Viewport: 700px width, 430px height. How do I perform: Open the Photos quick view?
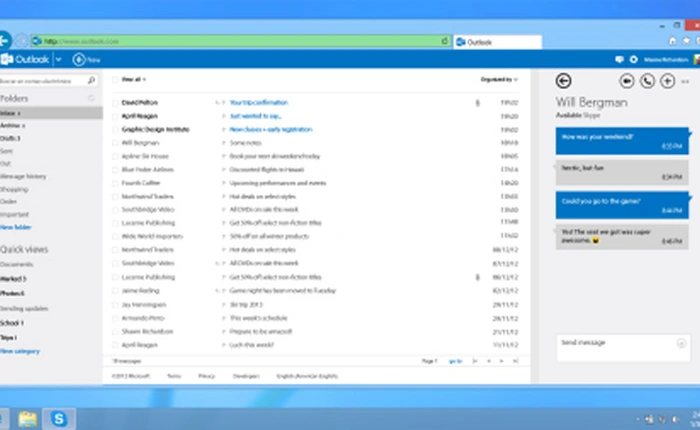12,293
